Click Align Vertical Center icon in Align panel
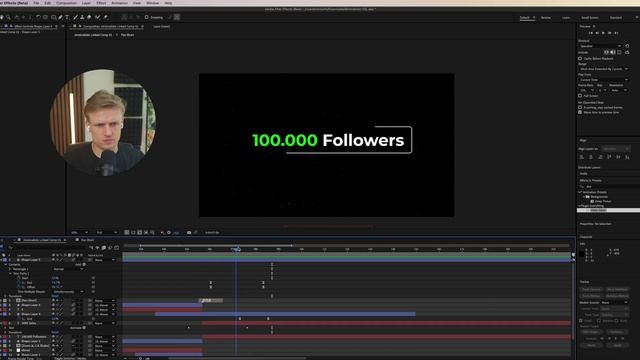Viewport: 640px width, 360px height. [x=618, y=157]
